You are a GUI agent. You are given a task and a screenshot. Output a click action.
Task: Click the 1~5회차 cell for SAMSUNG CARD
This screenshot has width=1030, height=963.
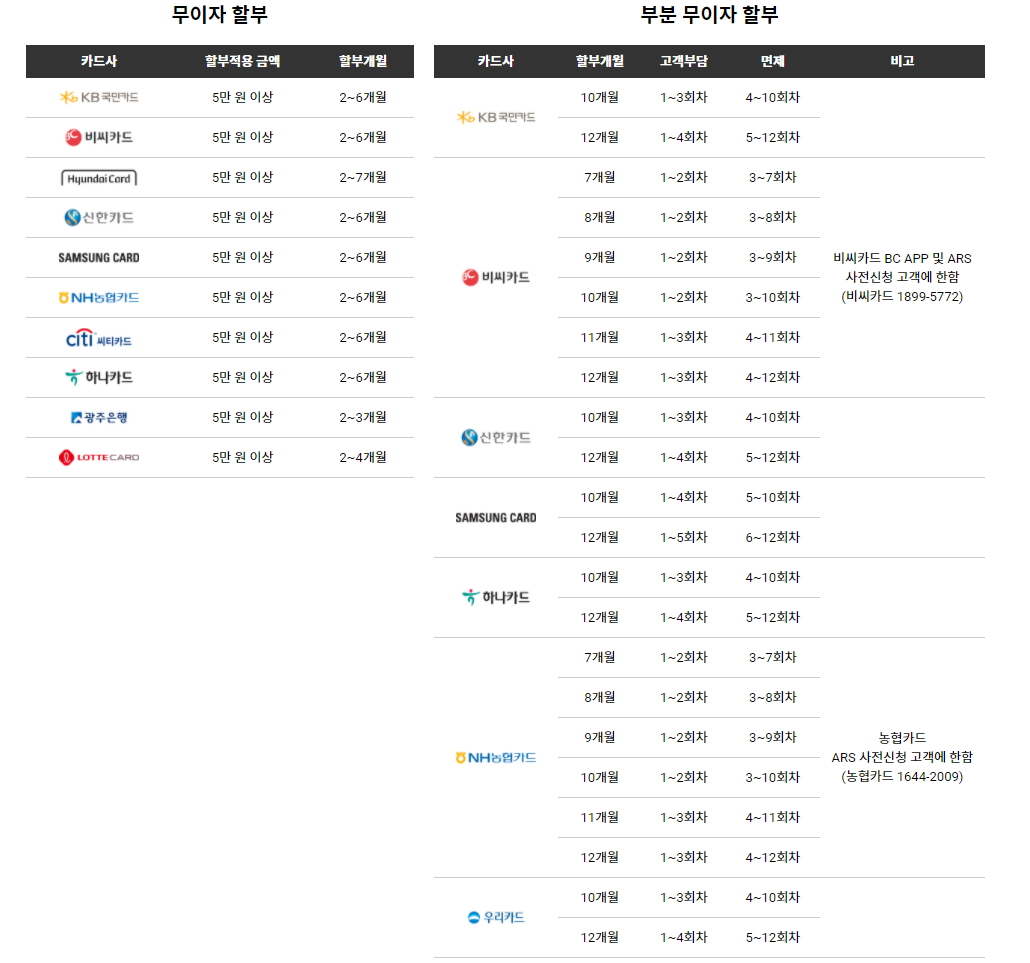tap(684, 537)
